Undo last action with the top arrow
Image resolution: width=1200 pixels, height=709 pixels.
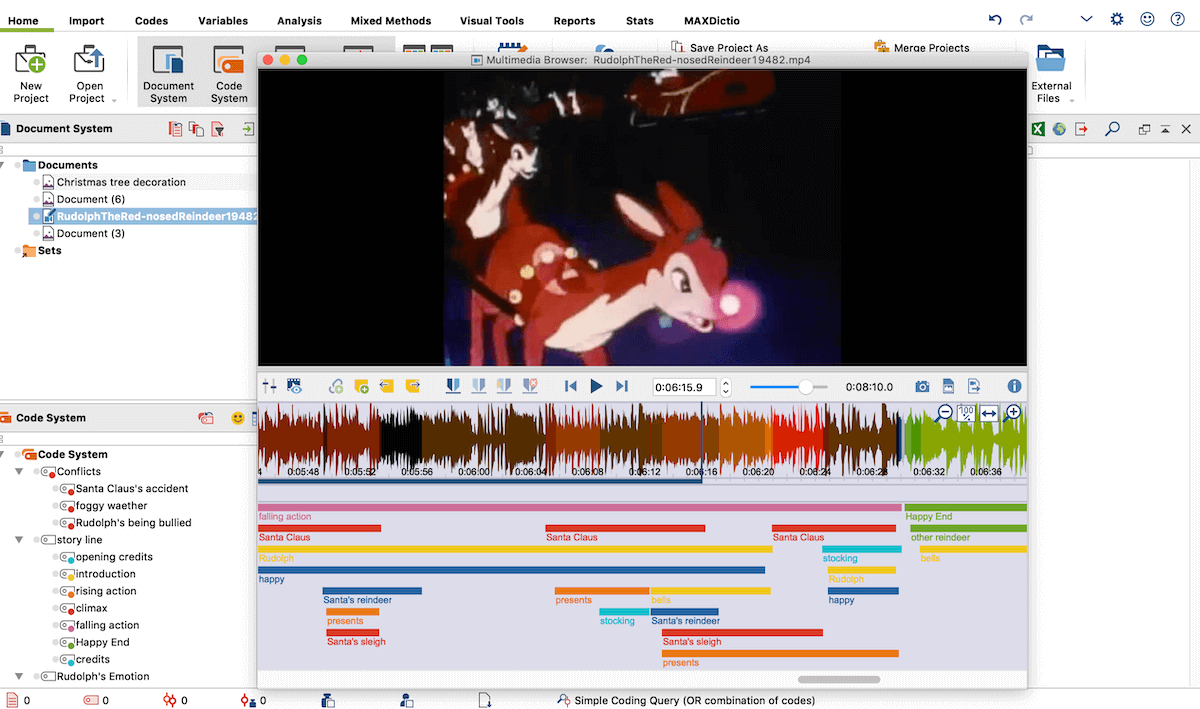click(995, 19)
